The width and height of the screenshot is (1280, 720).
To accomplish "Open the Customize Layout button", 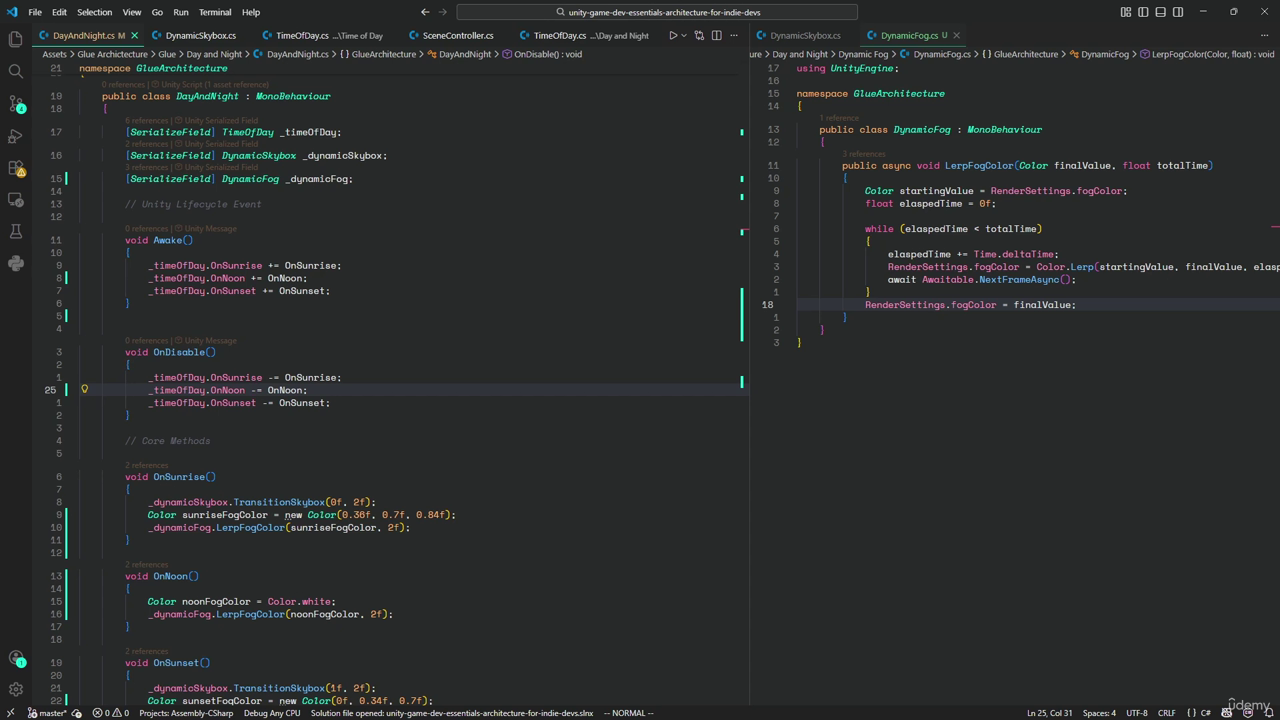I will tap(1126, 12).
